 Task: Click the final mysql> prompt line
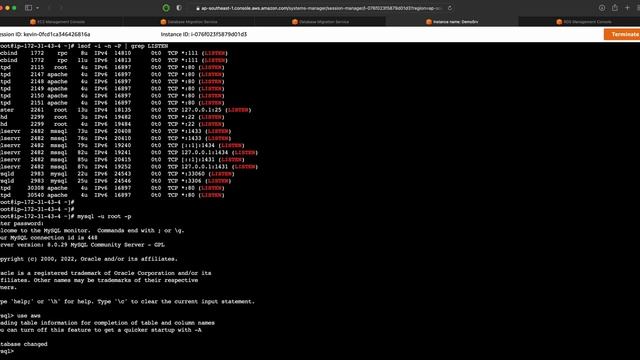7,351
